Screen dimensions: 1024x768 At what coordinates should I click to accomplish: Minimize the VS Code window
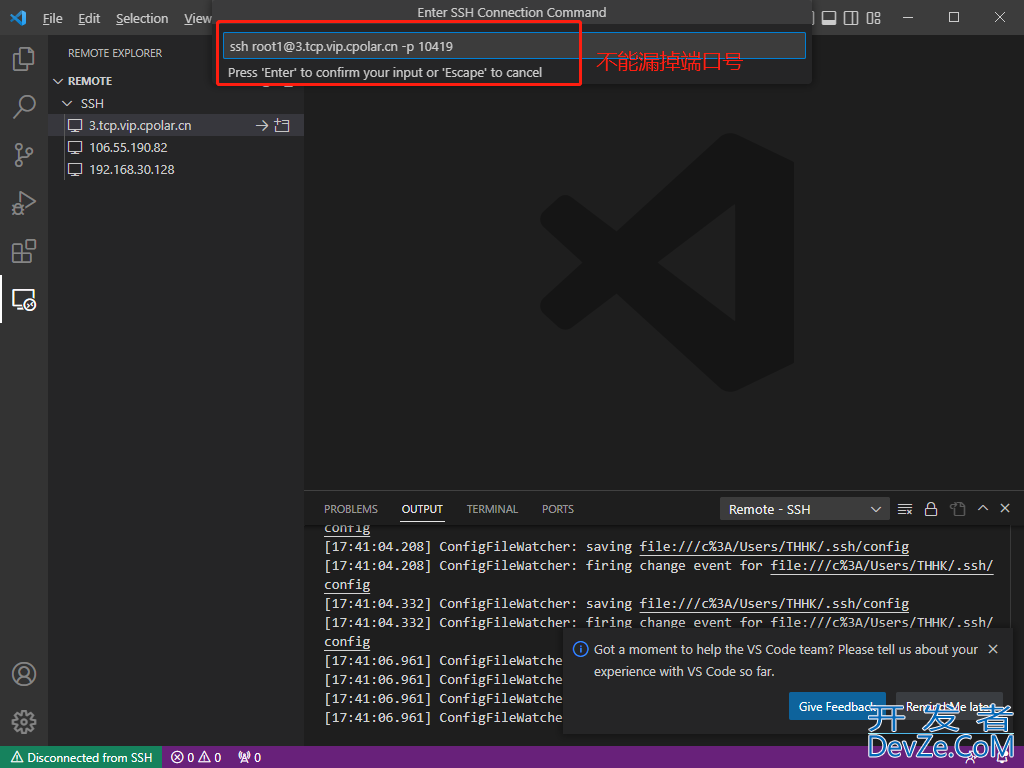coord(908,18)
